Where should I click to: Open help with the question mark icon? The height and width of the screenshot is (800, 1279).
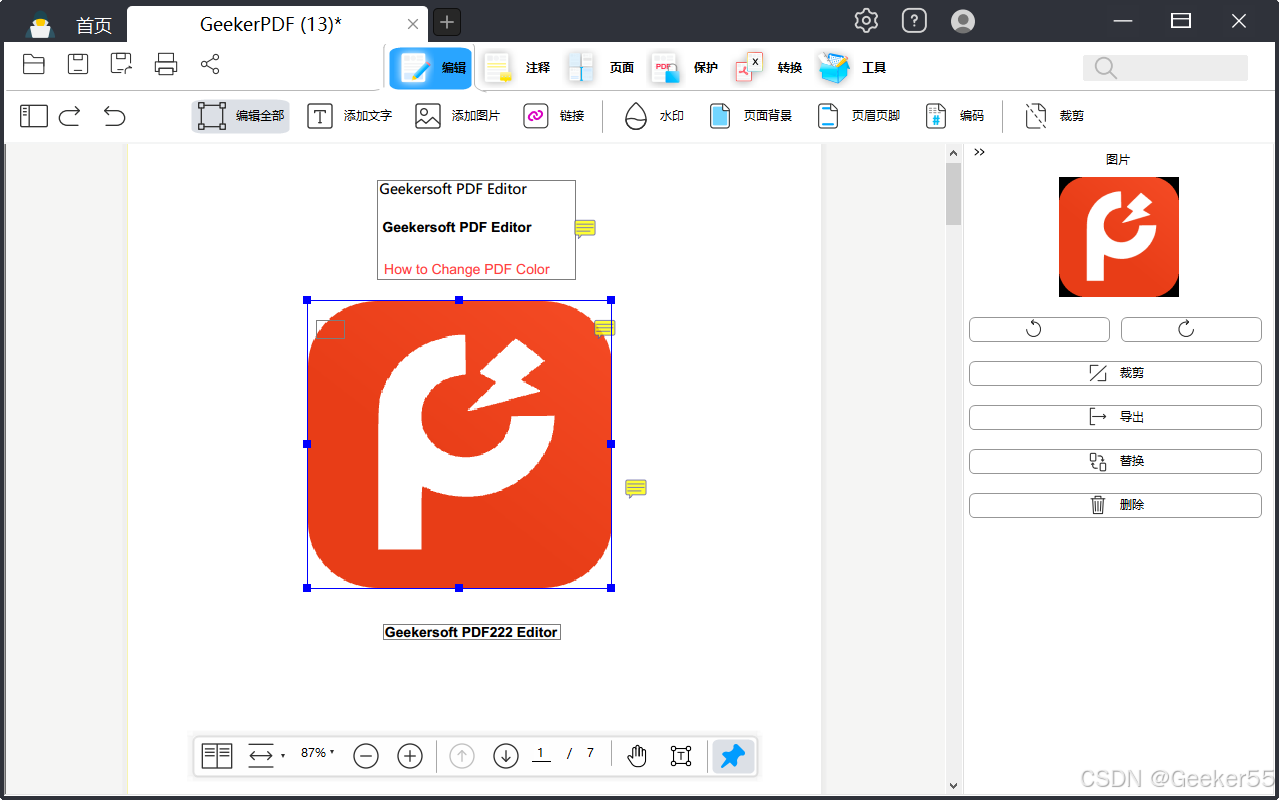914,20
